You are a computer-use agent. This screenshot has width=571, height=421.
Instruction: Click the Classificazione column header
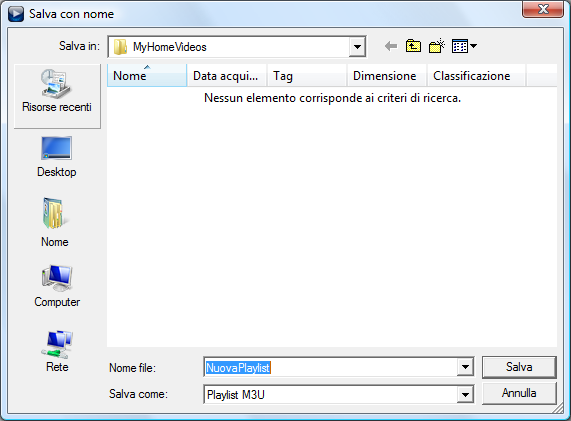coord(476,76)
